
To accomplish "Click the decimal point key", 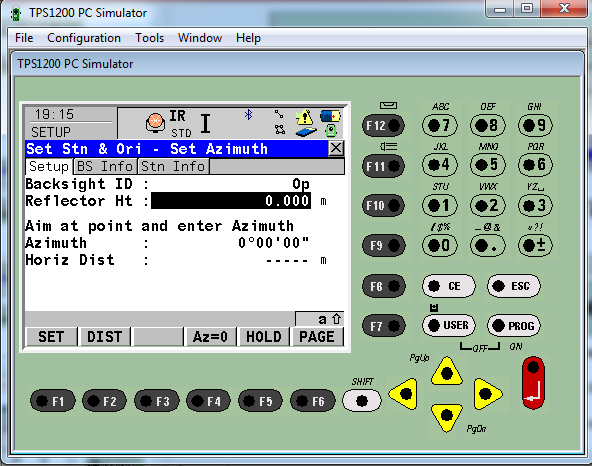I will click(x=487, y=245).
